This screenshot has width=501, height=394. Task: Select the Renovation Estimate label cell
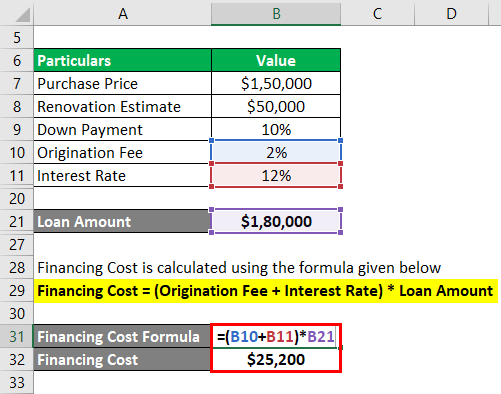(123, 107)
